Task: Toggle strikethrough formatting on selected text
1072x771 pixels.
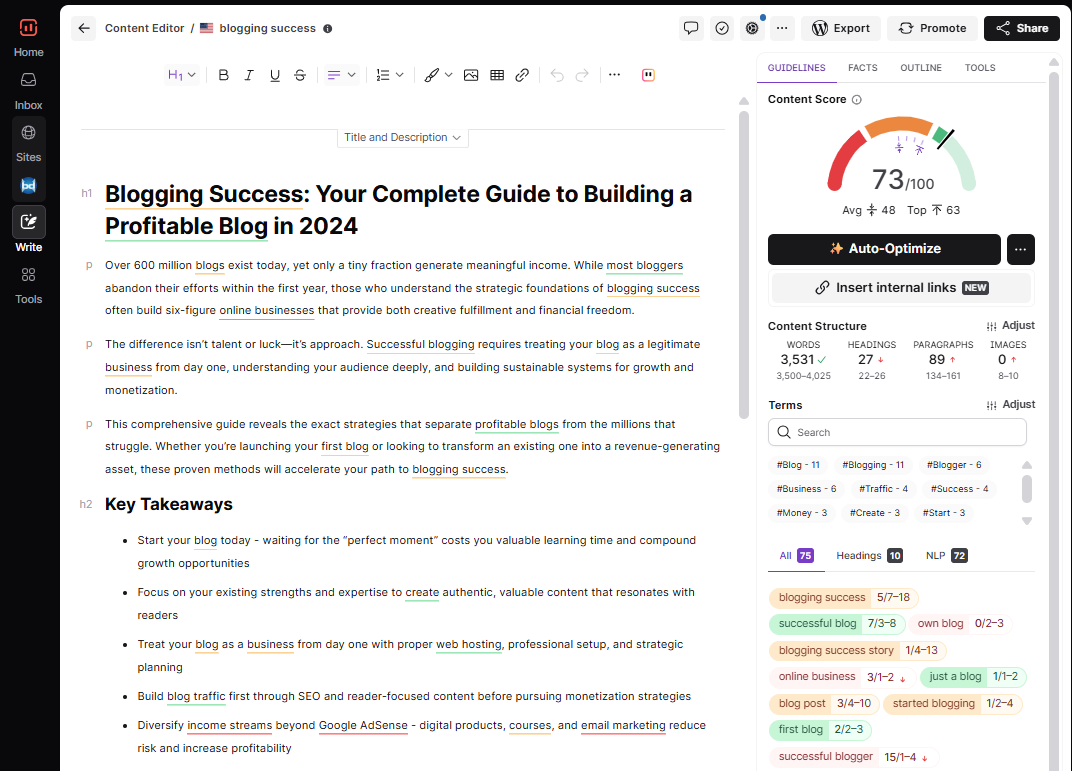Action: click(x=300, y=74)
